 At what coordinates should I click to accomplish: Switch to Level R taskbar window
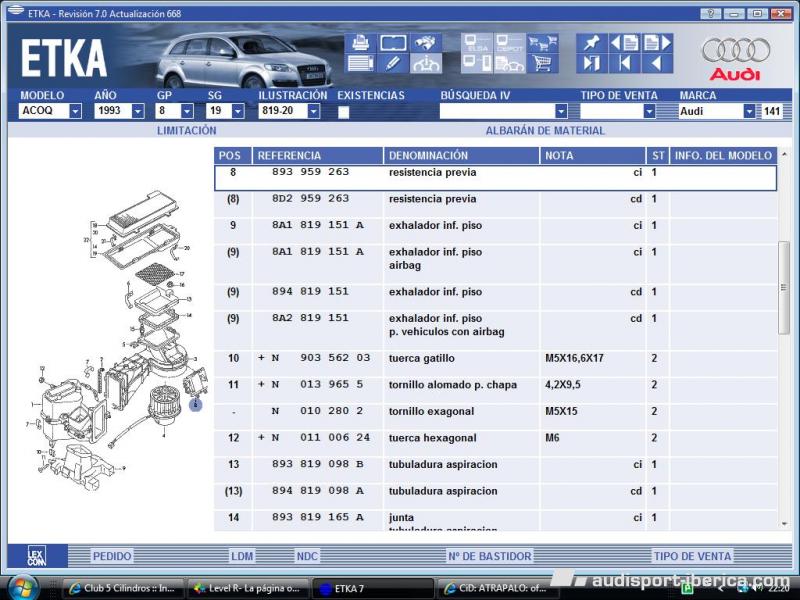[248, 588]
